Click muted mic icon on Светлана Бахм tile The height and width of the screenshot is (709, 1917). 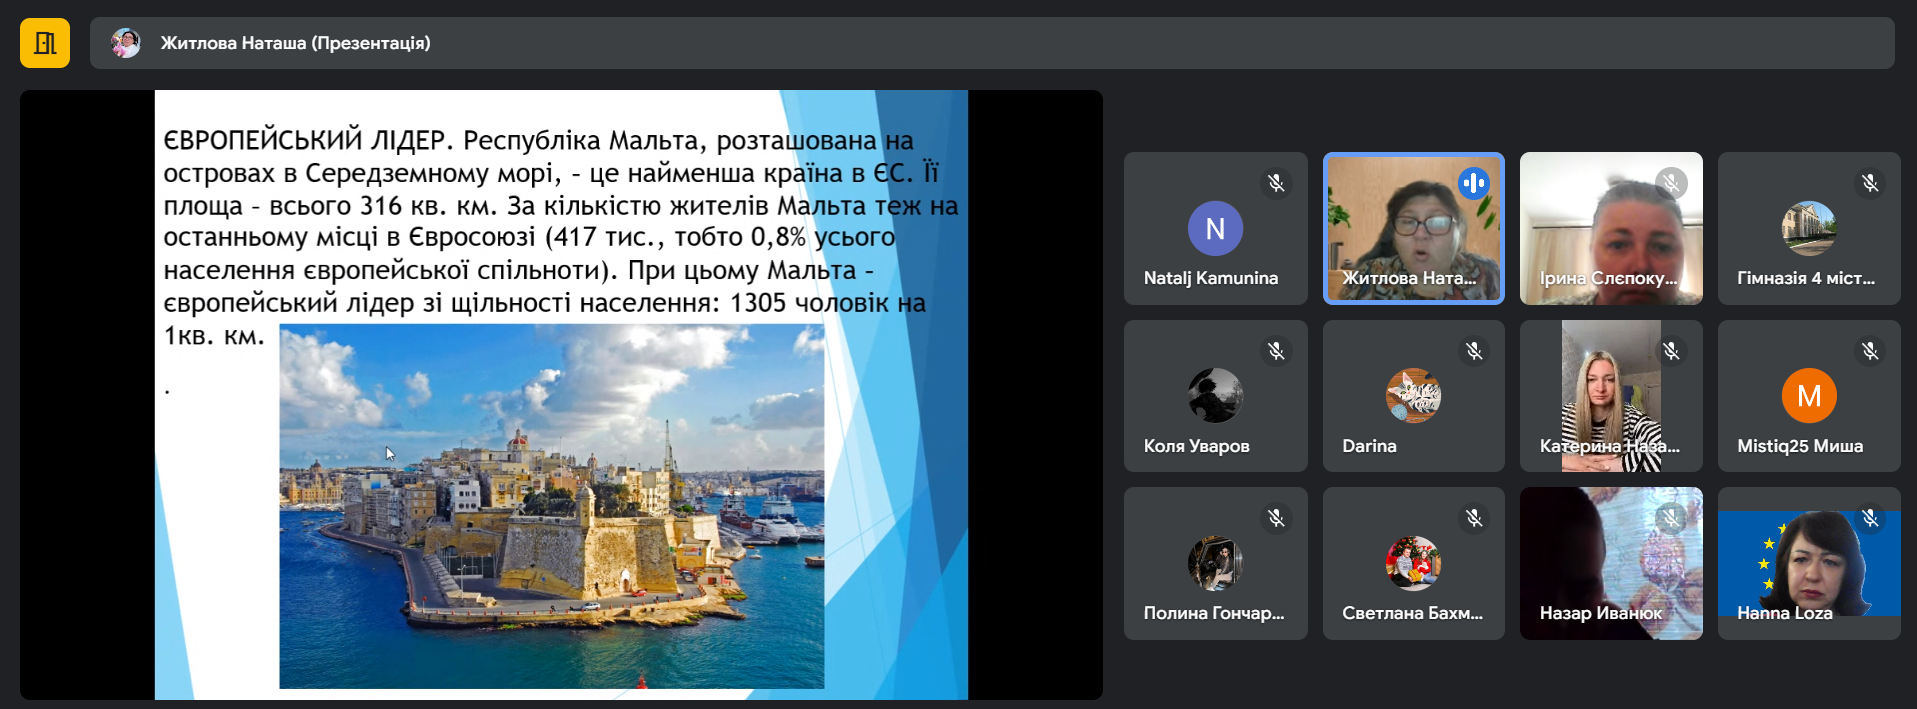[x=1474, y=518]
